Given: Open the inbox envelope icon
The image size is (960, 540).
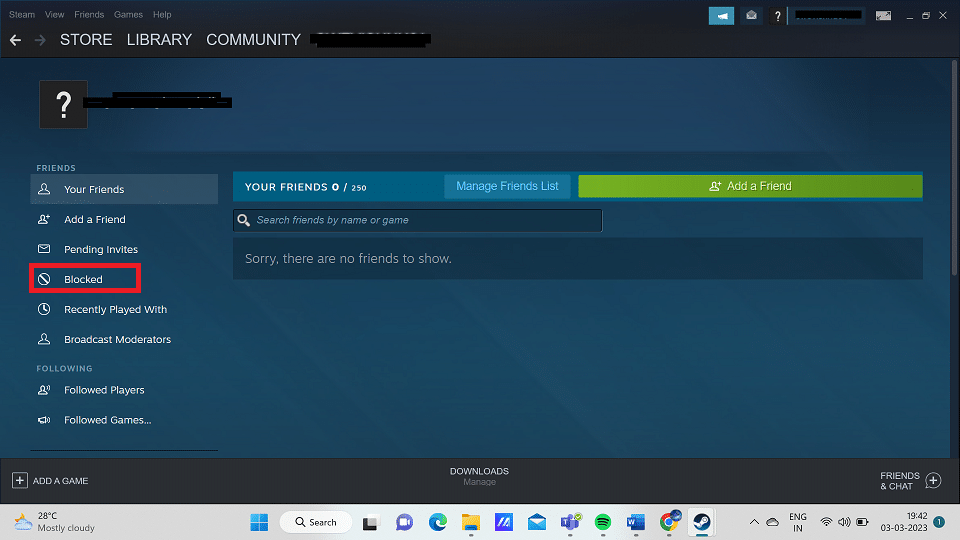Looking at the screenshot, I should coord(751,16).
